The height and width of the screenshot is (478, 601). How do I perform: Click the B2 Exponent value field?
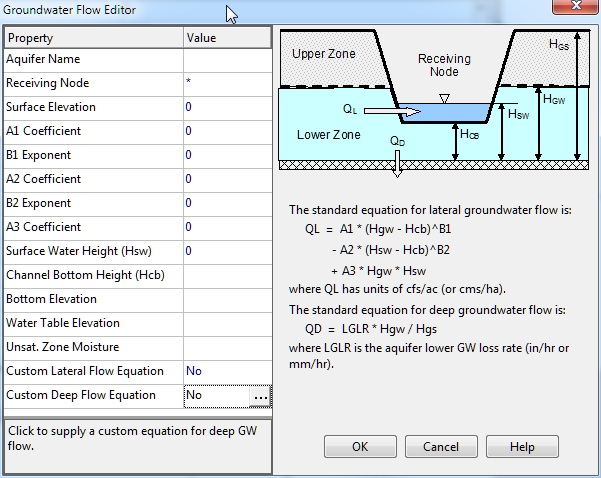(x=228, y=204)
